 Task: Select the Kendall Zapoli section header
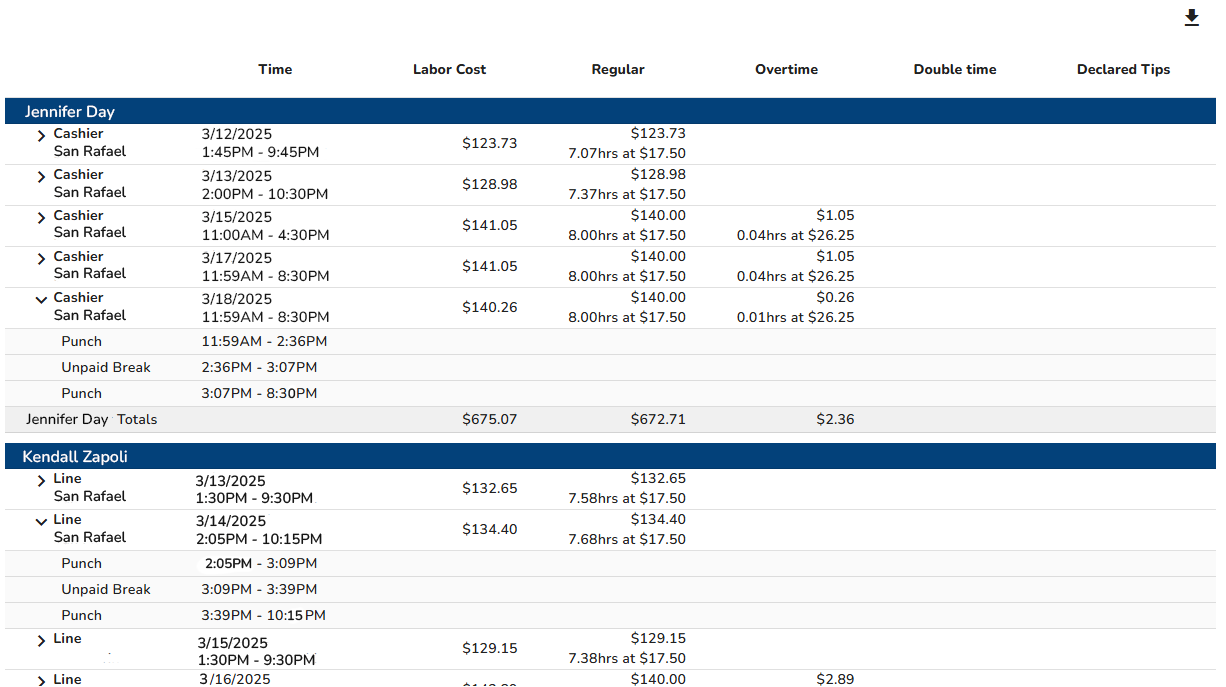610,456
